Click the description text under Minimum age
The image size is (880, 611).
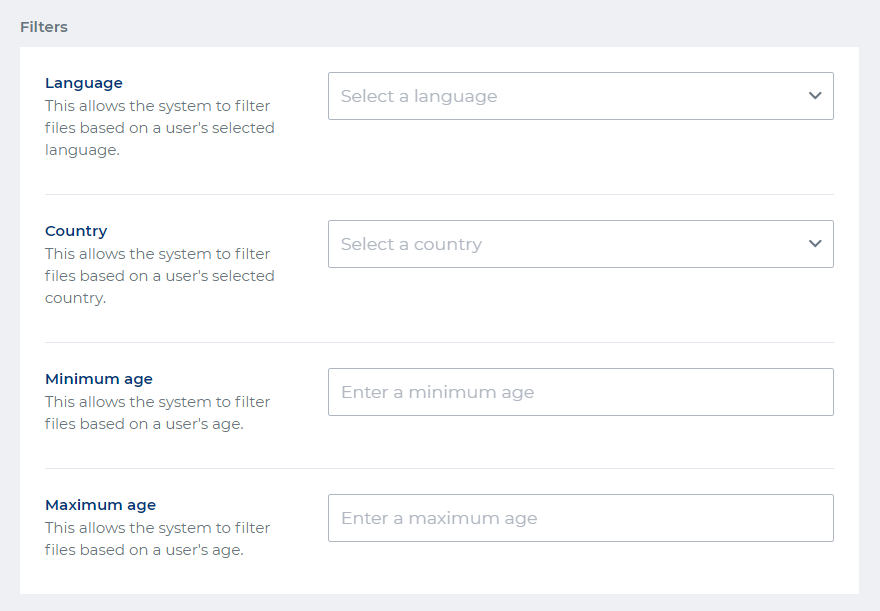(157, 413)
